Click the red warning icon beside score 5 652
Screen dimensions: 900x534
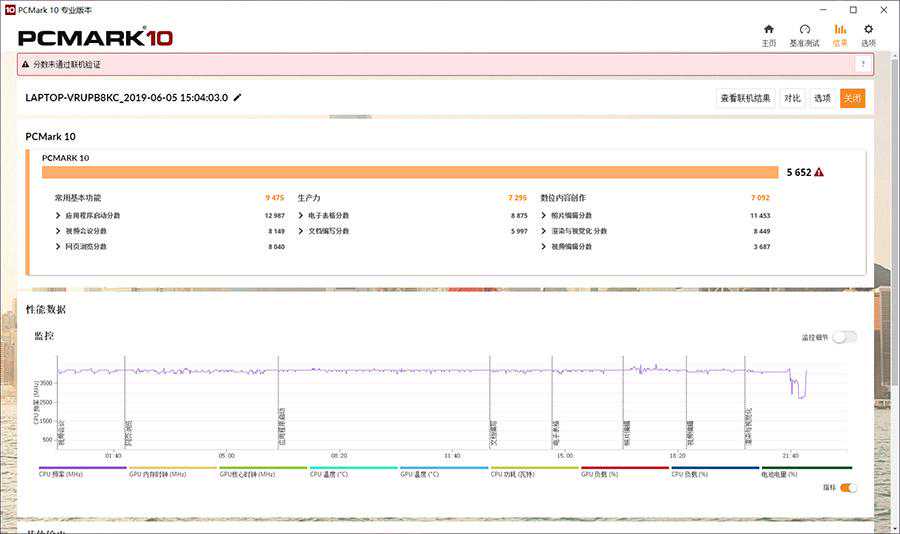pyautogui.click(x=819, y=172)
